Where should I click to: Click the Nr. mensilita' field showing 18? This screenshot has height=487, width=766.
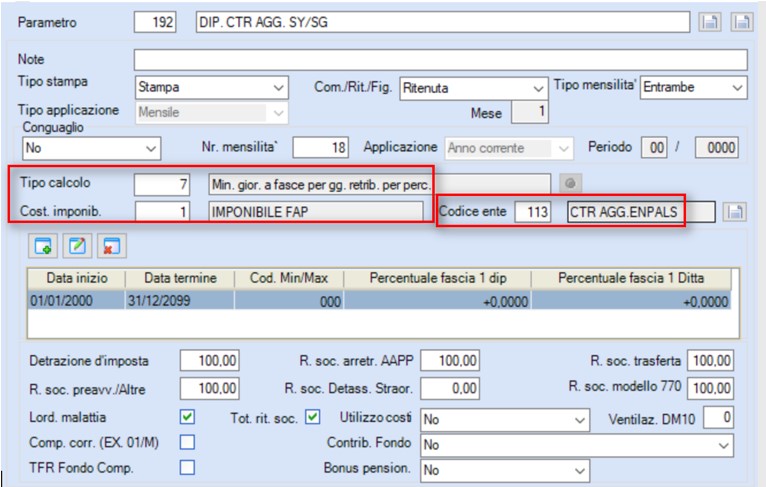(x=320, y=148)
